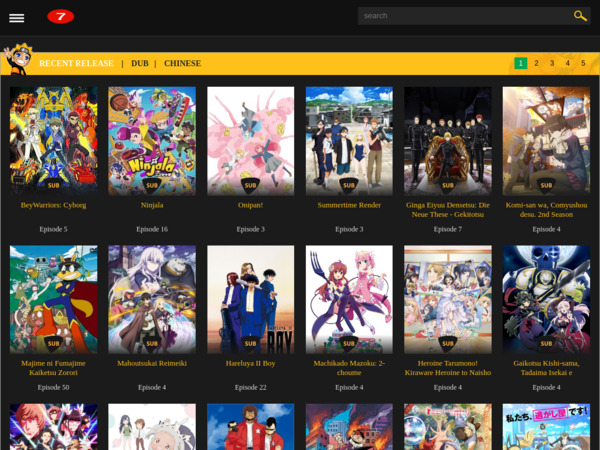
Task: Switch to the Chinese tab
Action: tap(183, 63)
